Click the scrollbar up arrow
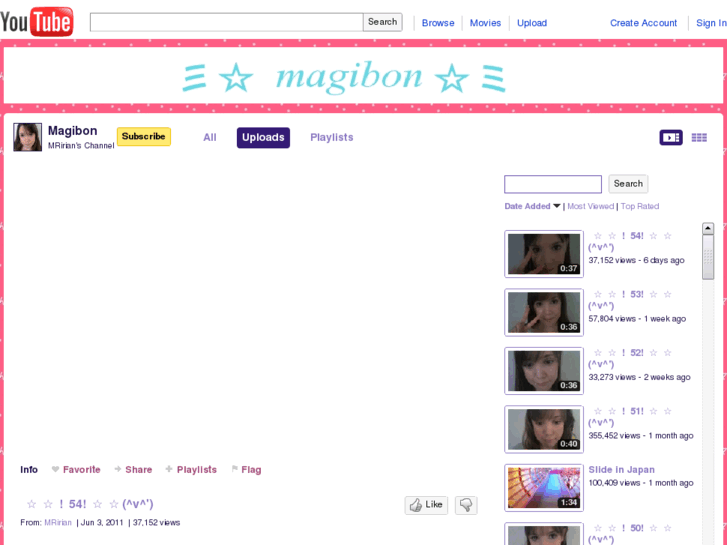The height and width of the screenshot is (545, 727). [708, 228]
